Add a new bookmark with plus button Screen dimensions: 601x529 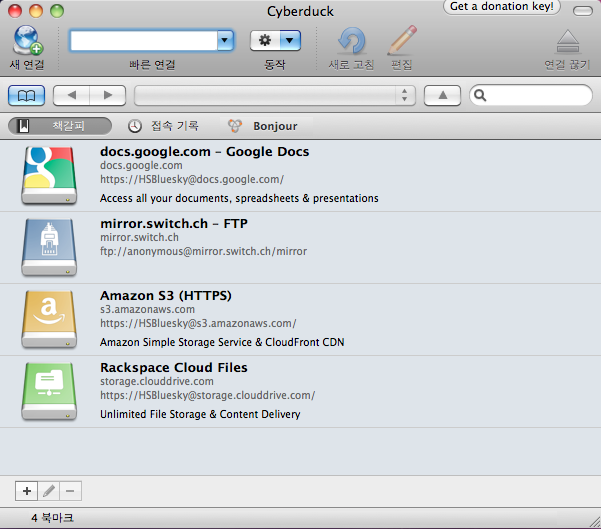point(27,491)
